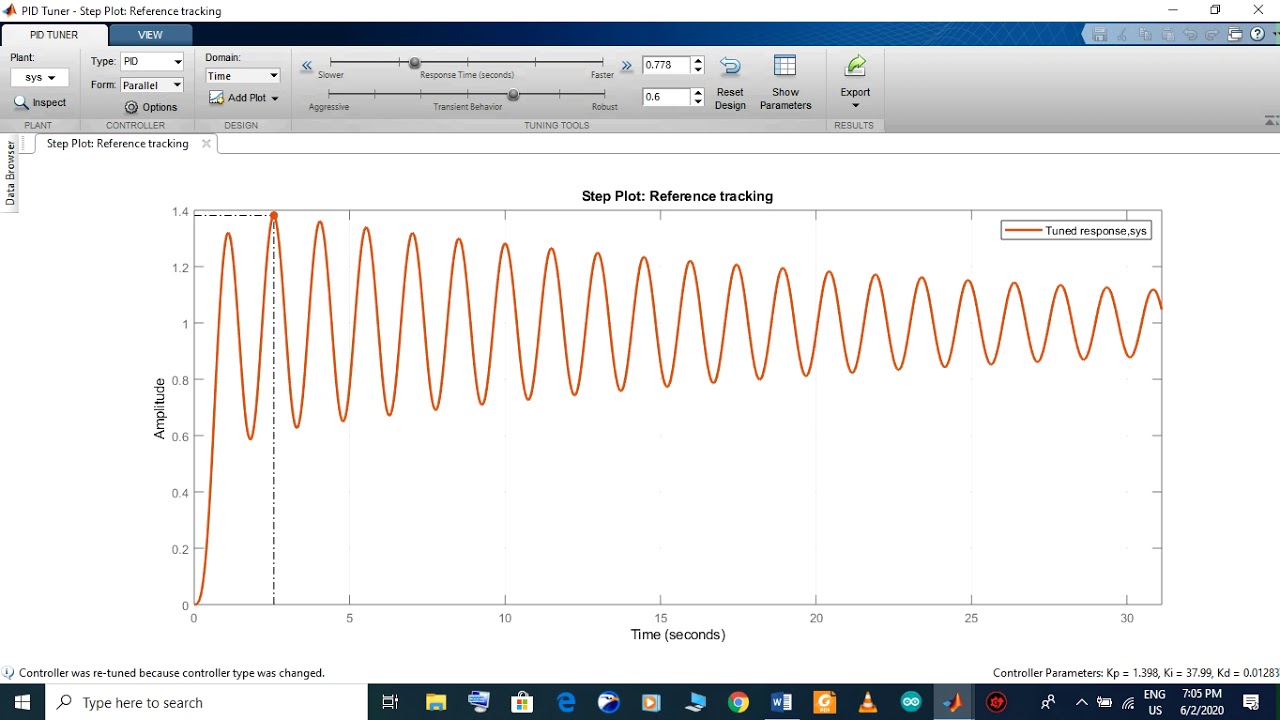Open Microsoft Edge from taskbar

coord(566,702)
